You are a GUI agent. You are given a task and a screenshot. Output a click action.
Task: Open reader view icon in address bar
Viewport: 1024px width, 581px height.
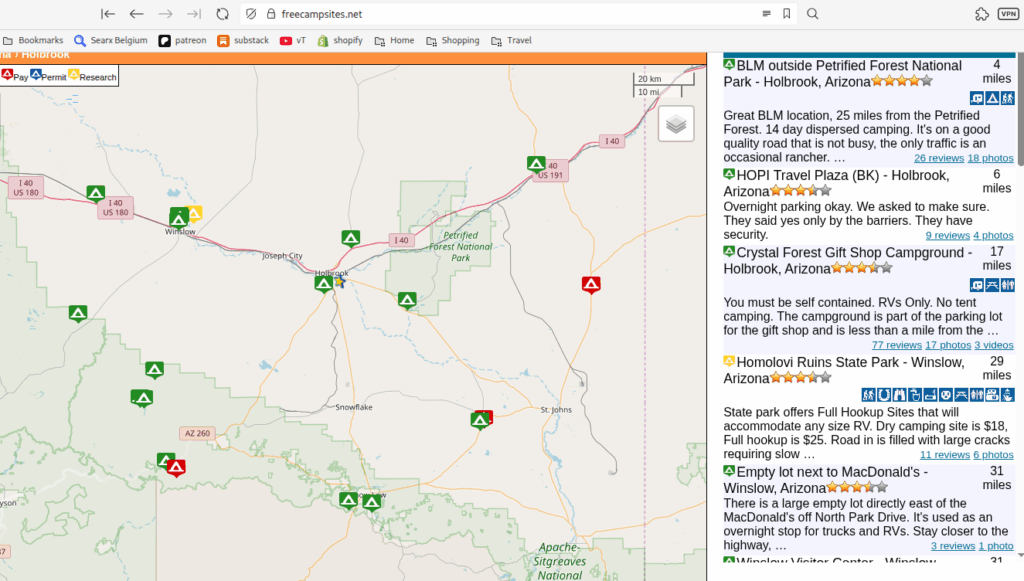(766, 14)
